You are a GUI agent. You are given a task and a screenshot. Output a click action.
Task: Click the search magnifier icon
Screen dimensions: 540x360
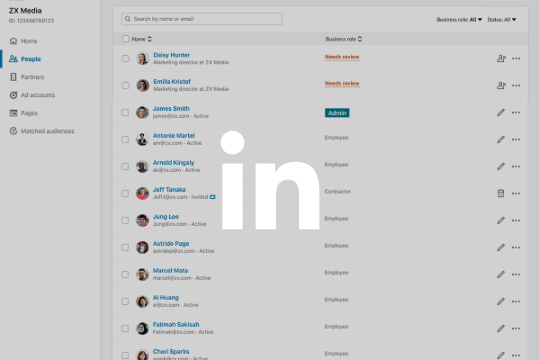tap(128, 19)
